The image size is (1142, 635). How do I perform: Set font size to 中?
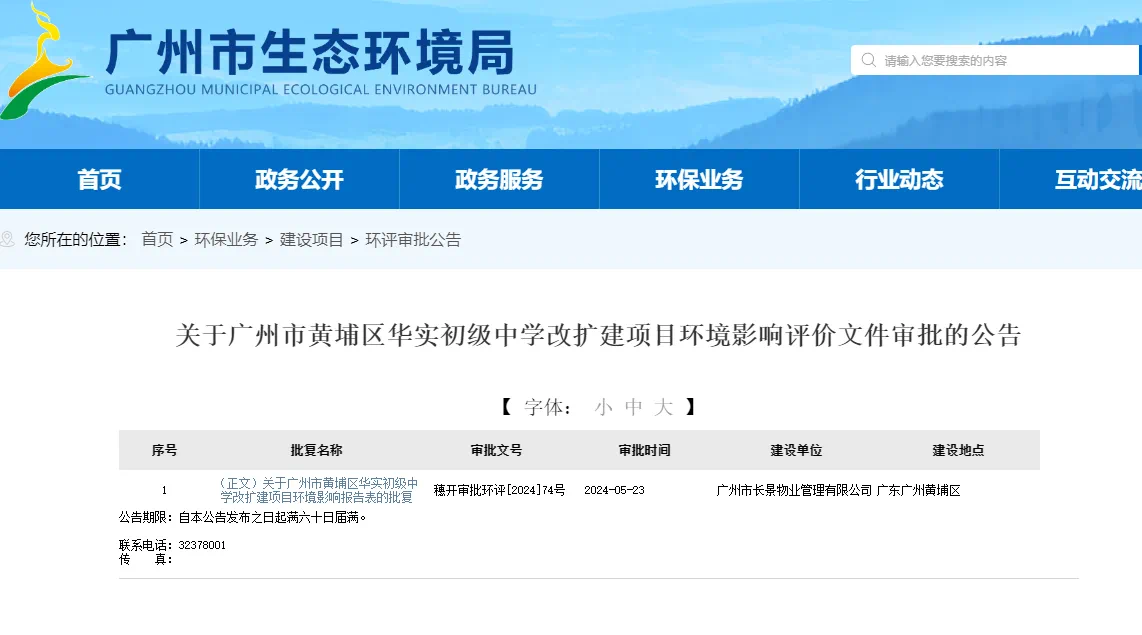pos(634,407)
